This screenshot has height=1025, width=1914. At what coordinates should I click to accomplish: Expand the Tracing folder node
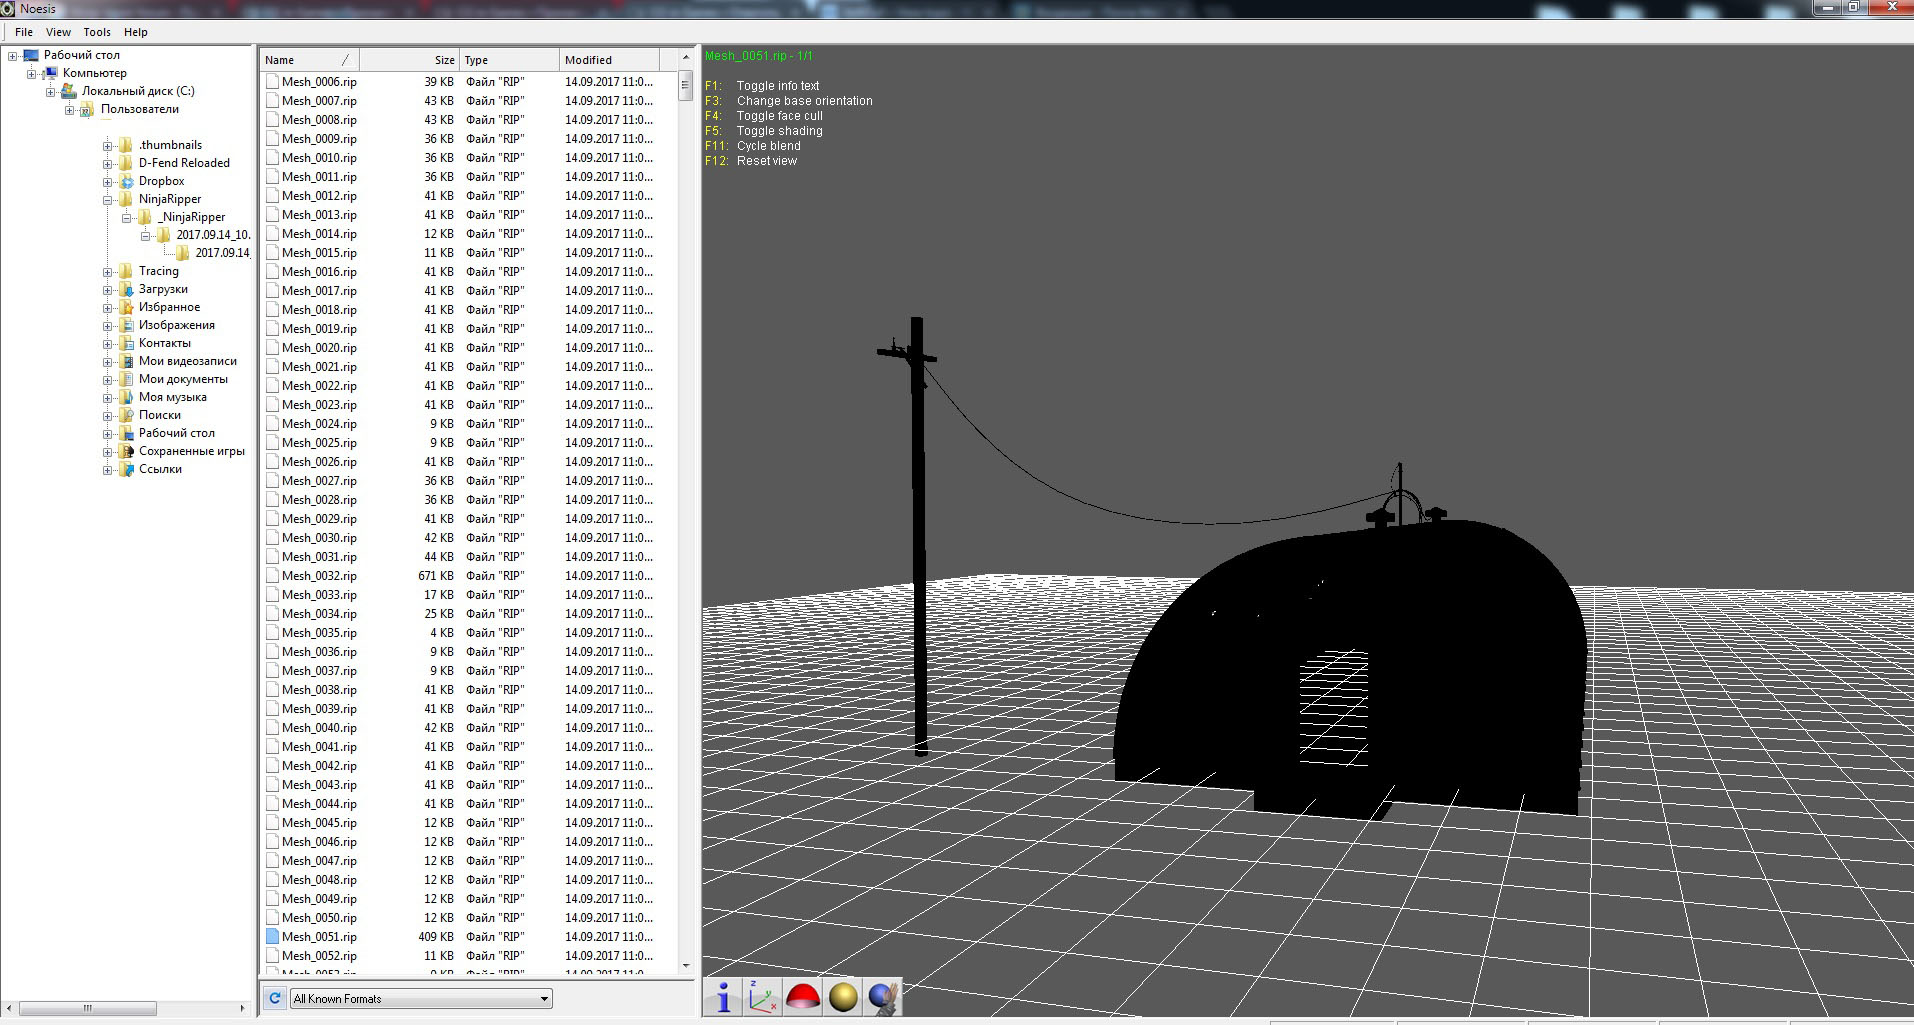point(108,272)
